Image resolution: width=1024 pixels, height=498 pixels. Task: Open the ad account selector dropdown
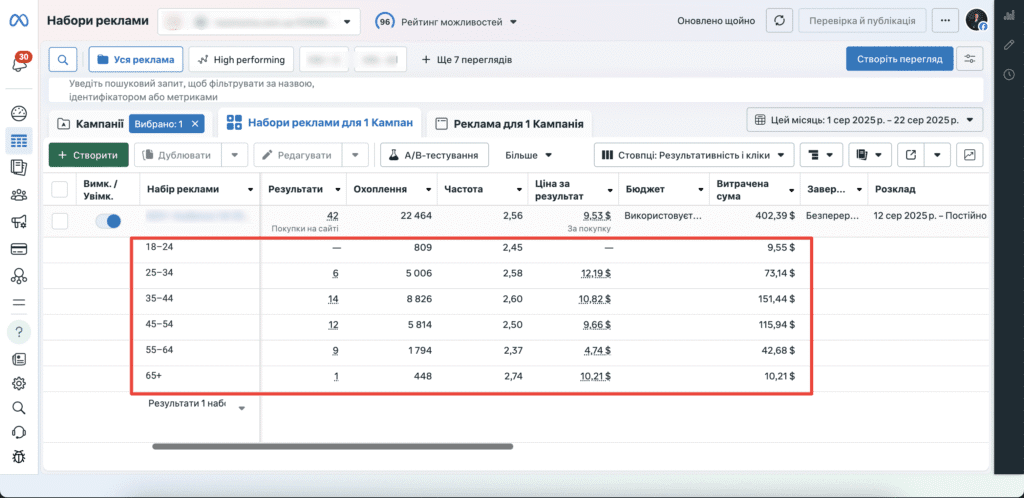259,21
